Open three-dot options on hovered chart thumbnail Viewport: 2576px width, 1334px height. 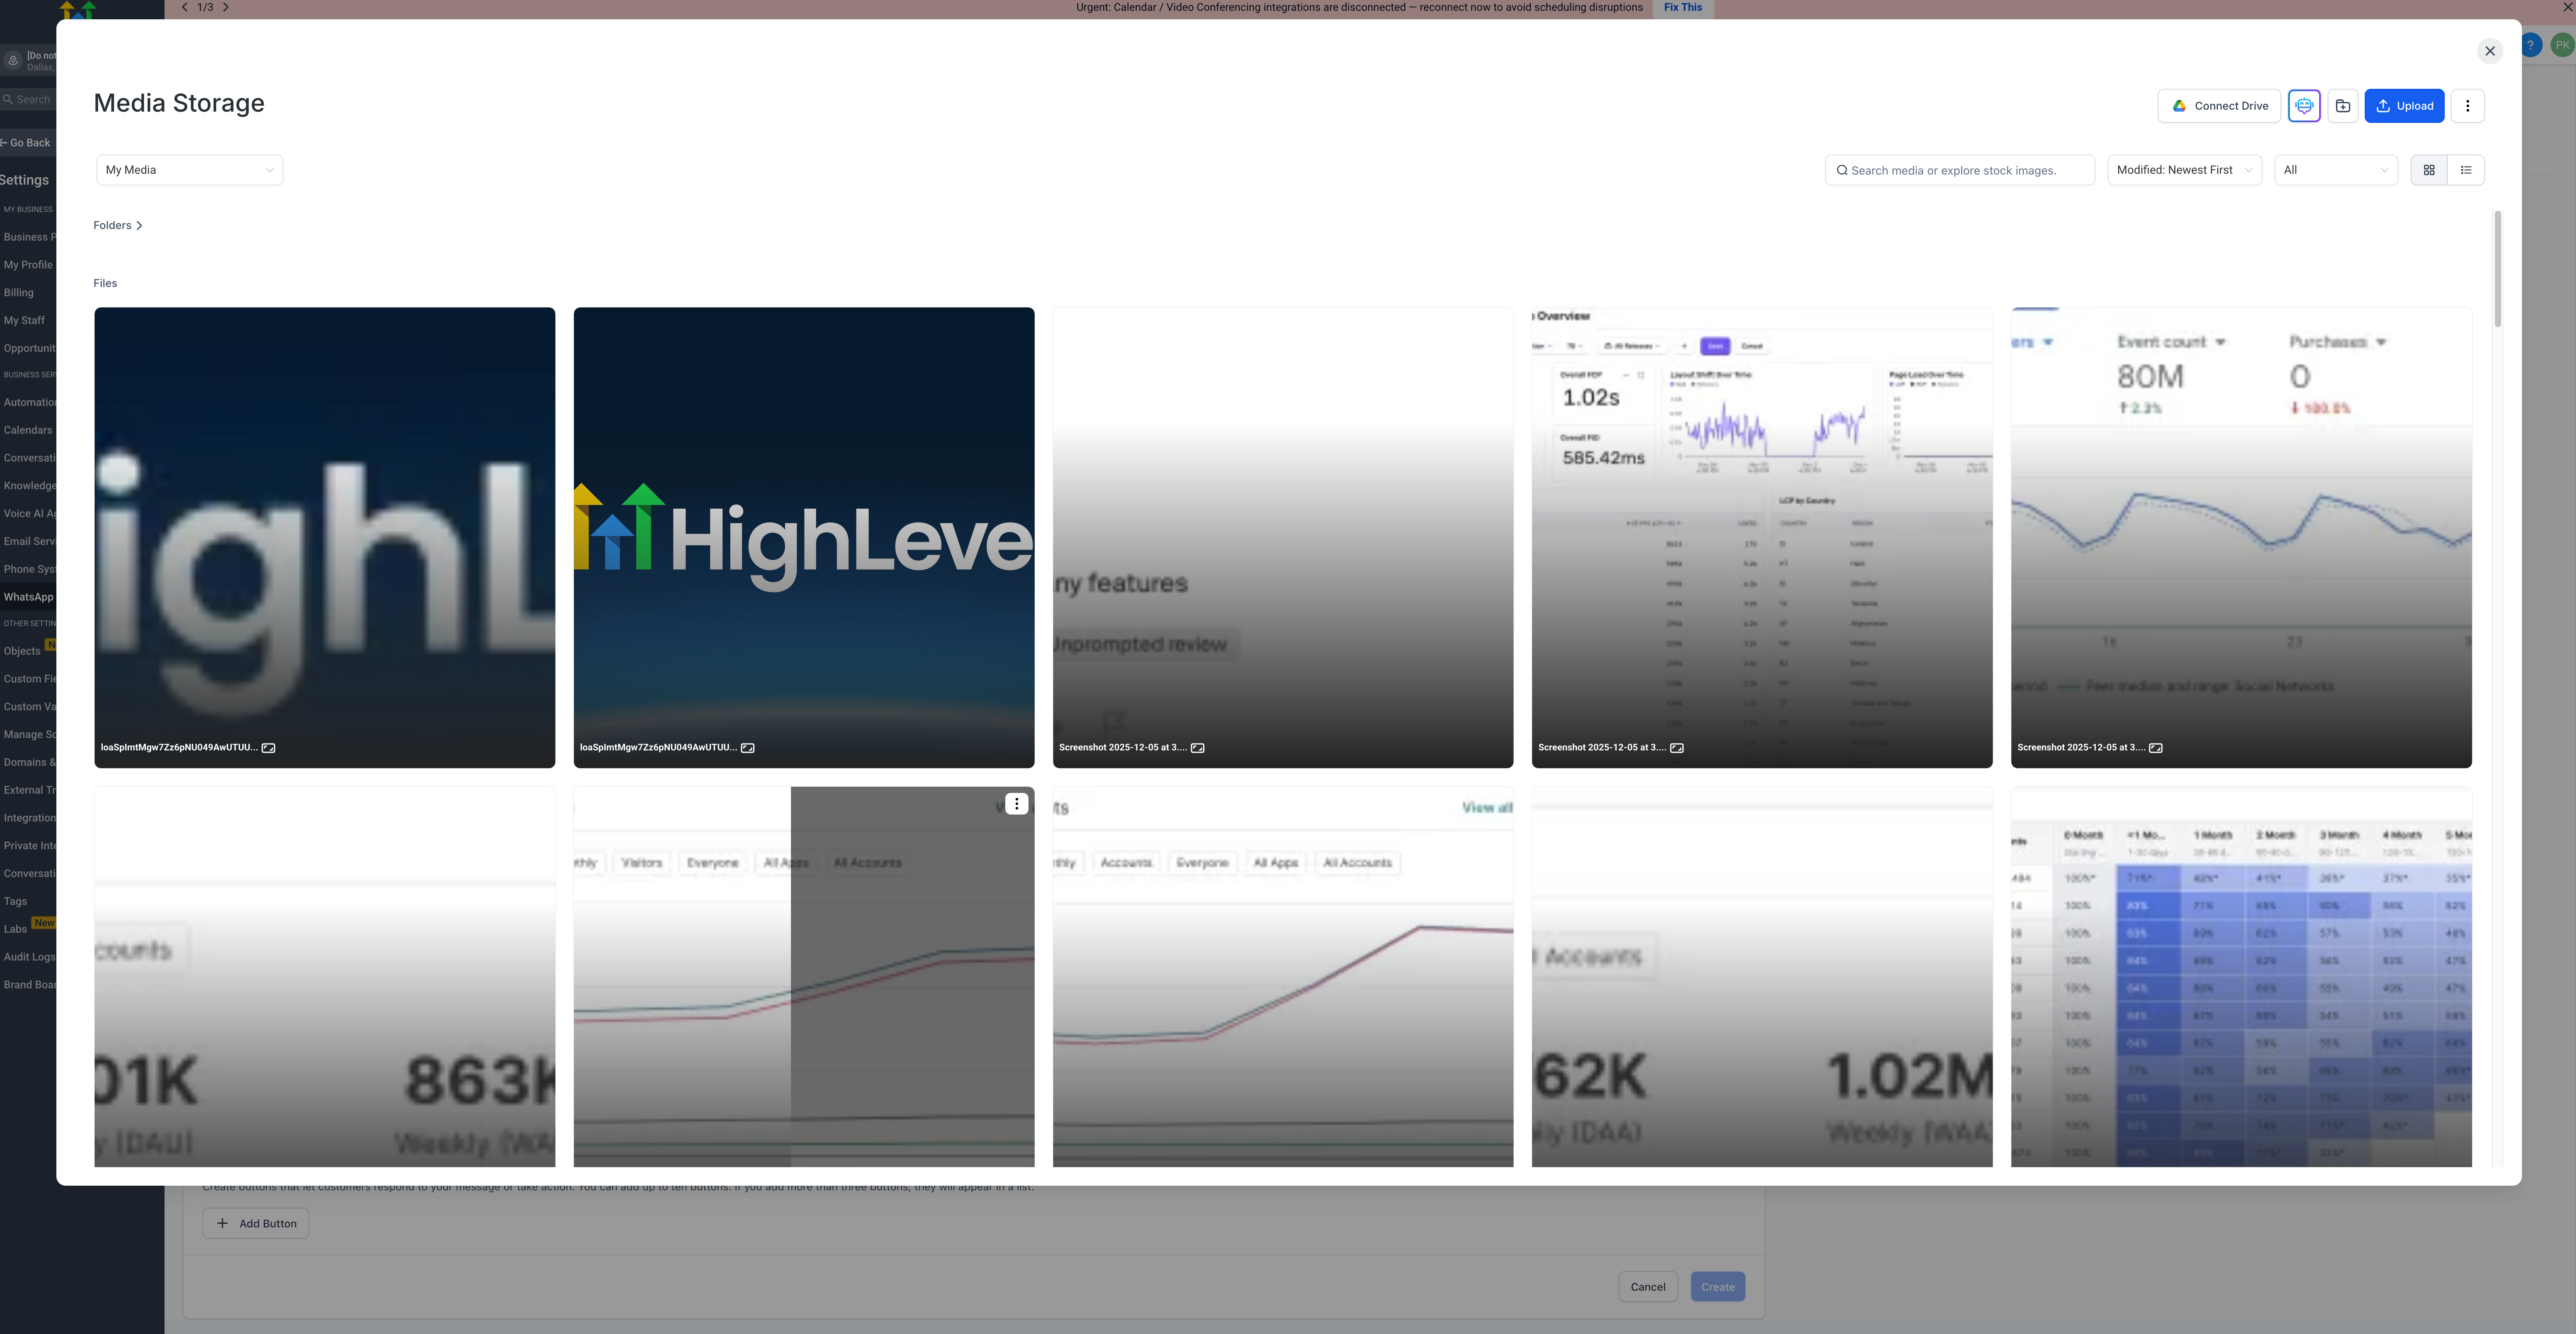1016,804
